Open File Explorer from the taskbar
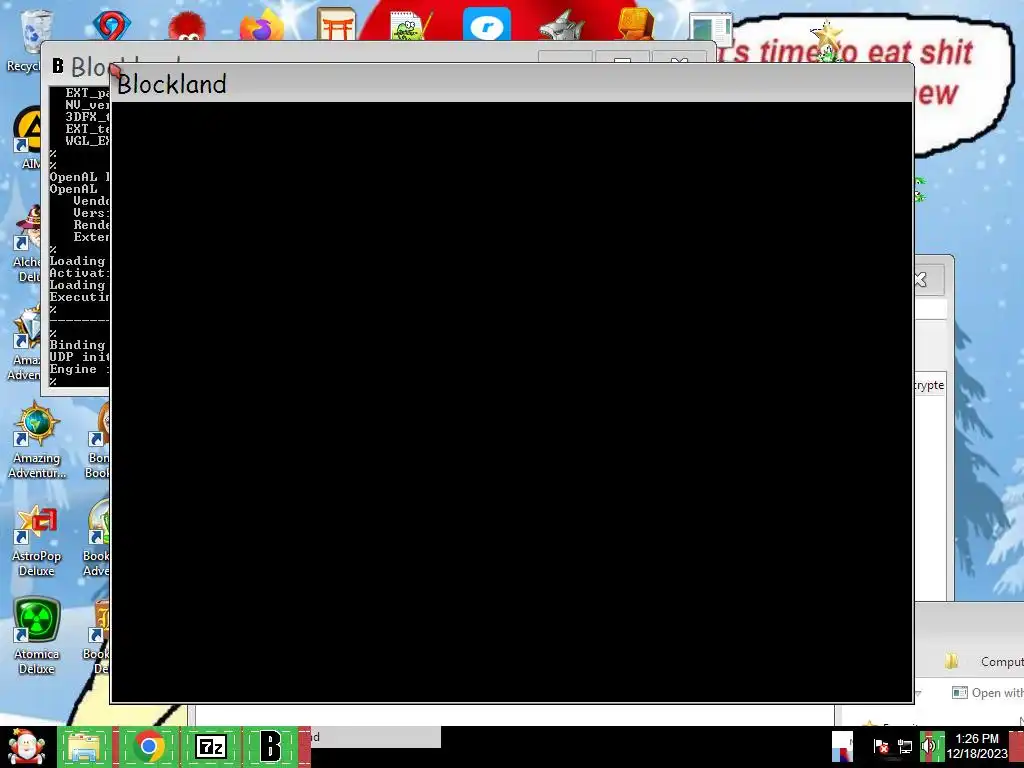 click(85, 746)
